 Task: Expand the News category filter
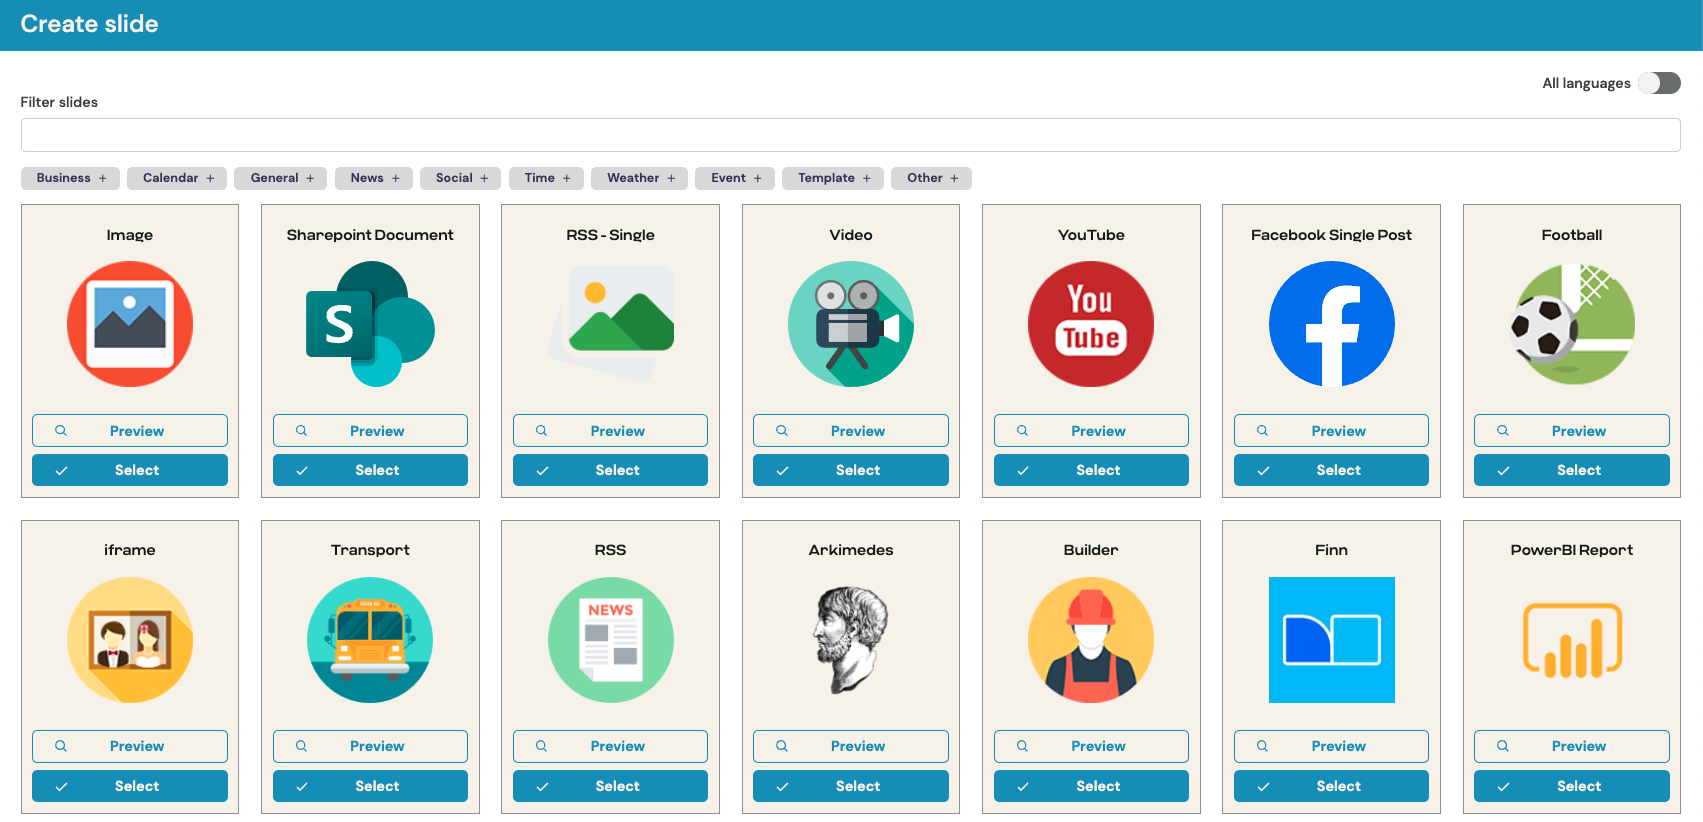(x=374, y=178)
